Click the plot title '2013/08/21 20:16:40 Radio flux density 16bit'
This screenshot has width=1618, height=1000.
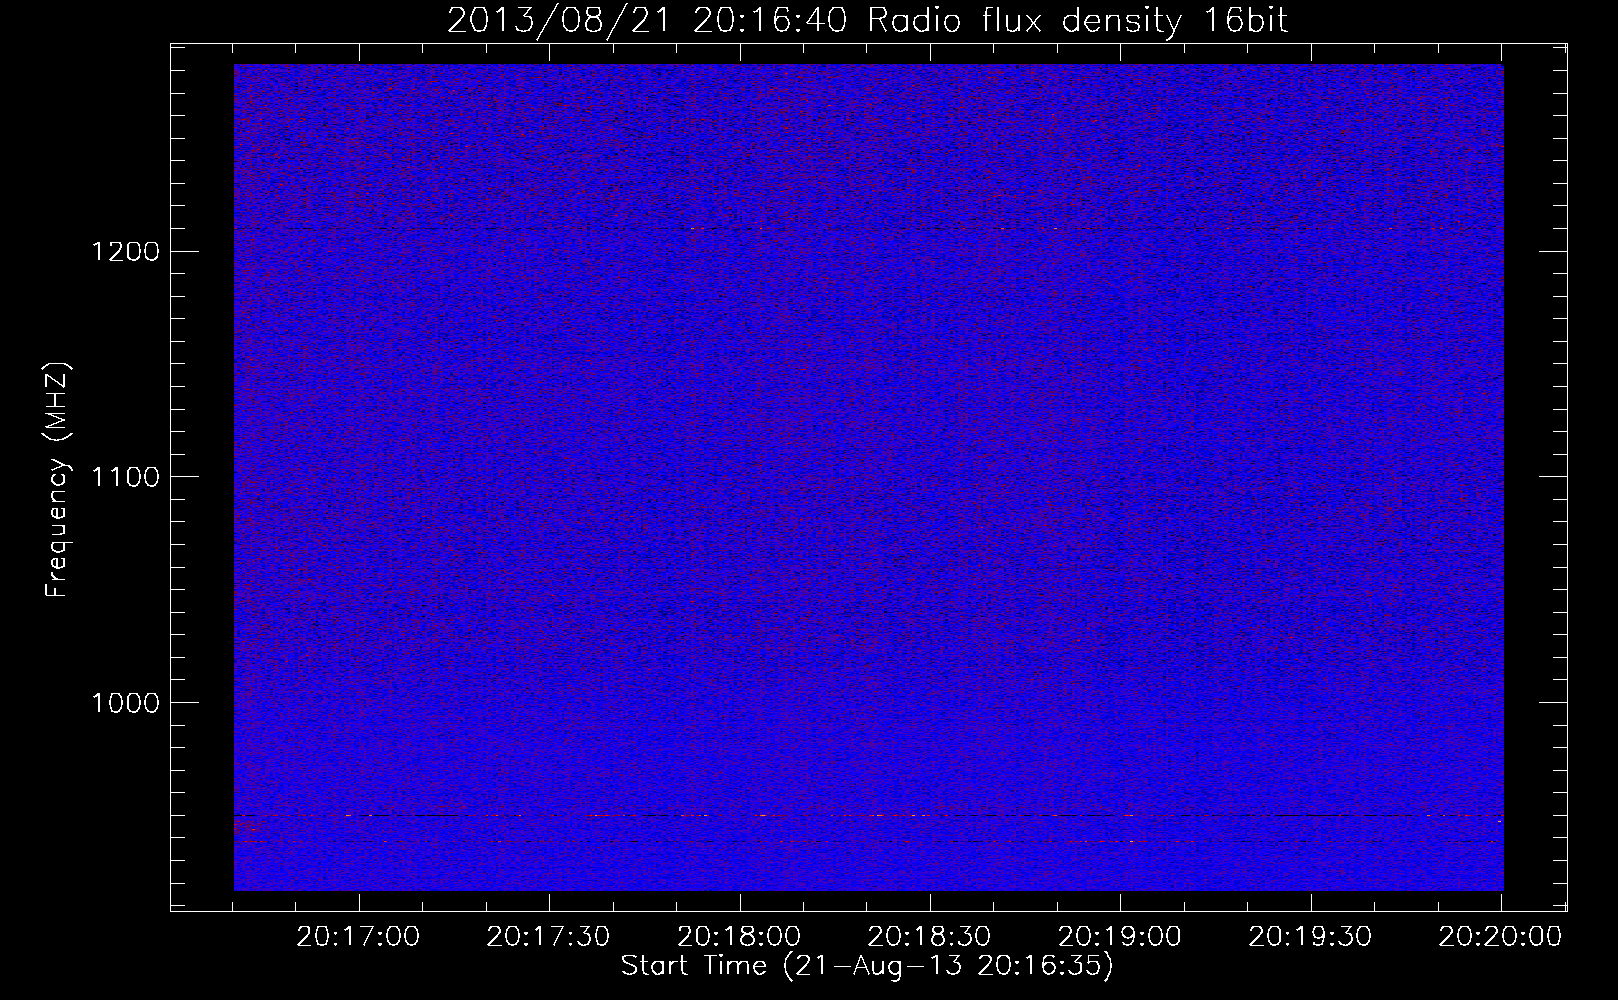[867, 21]
